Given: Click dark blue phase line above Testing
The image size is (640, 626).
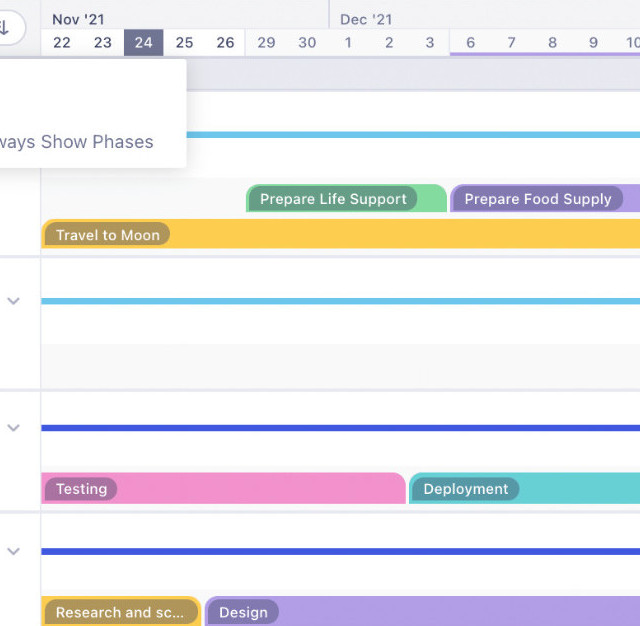Looking at the screenshot, I should (x=340, y=428).
